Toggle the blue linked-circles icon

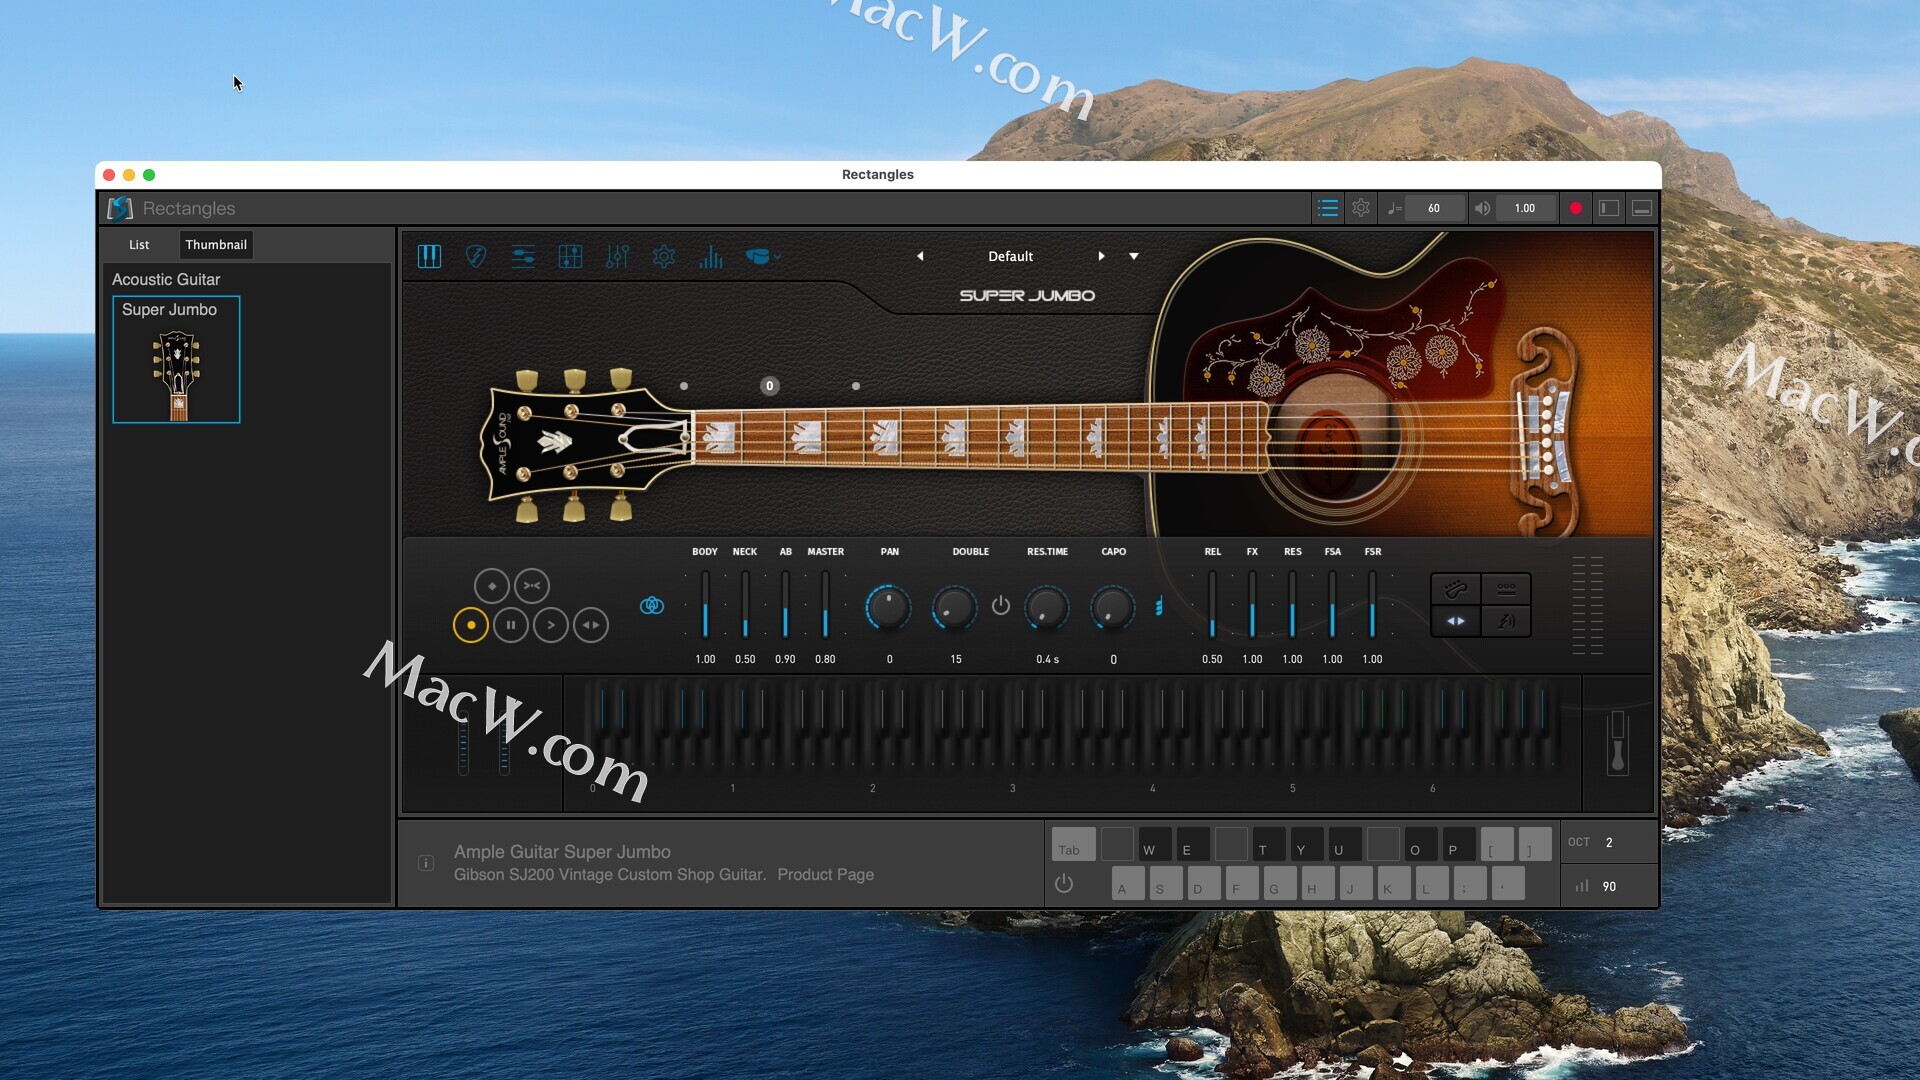tap(652, 605)
